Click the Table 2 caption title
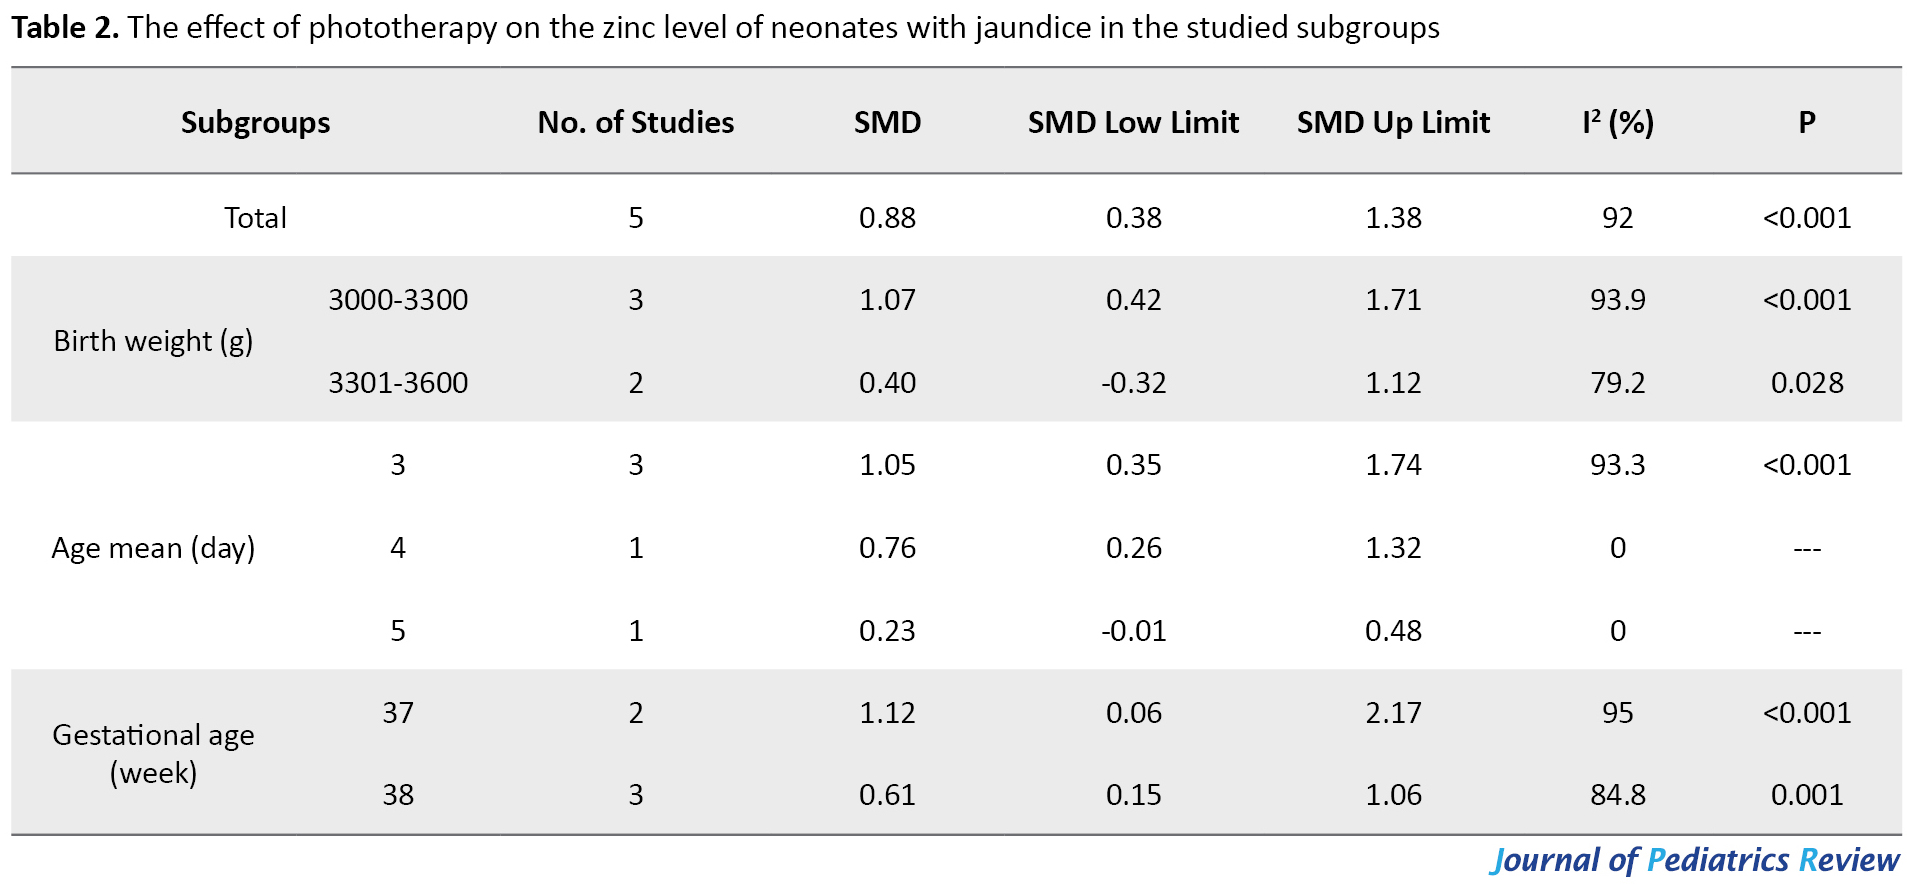1907x884 pixels. coord(725,28)
